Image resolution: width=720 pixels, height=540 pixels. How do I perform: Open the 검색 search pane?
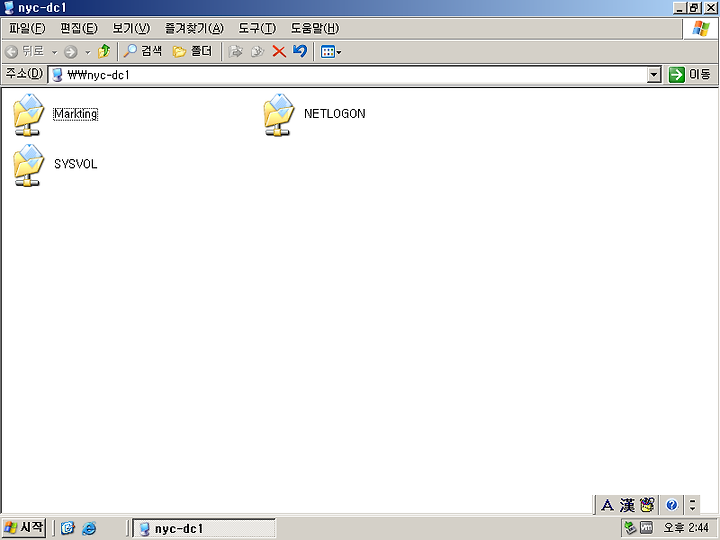pyautogui.click(x=143, y=51)
